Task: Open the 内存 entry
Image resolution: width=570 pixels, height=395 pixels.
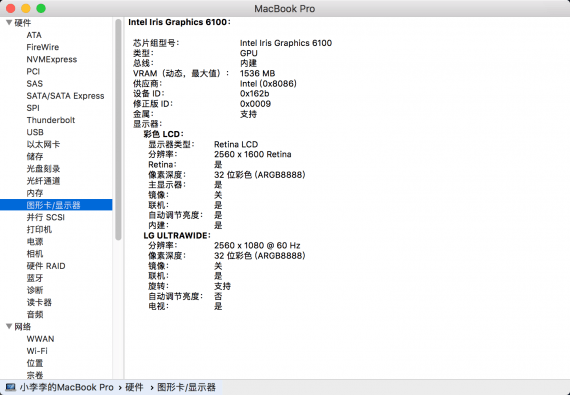Action: (x=35, y=193)
